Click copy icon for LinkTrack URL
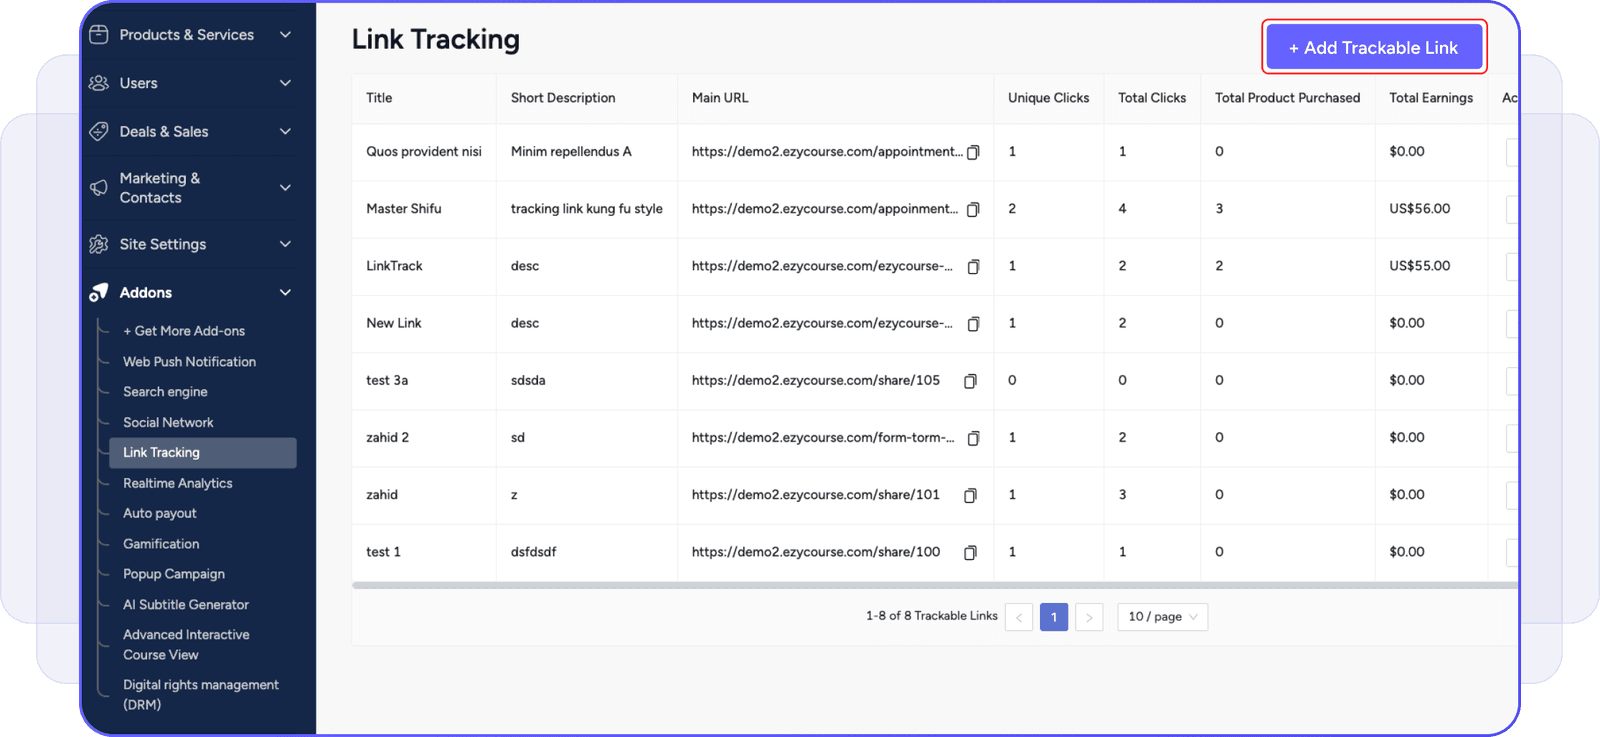This screenshot has width=1600, height=737. (x=973, y=267)
